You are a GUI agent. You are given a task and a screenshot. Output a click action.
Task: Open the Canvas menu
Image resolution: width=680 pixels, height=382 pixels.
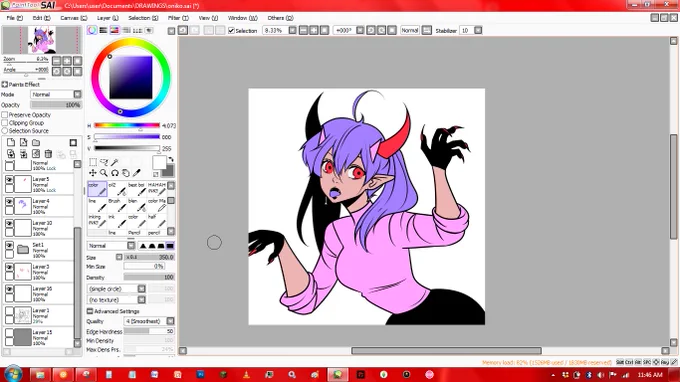click(73, 18)
